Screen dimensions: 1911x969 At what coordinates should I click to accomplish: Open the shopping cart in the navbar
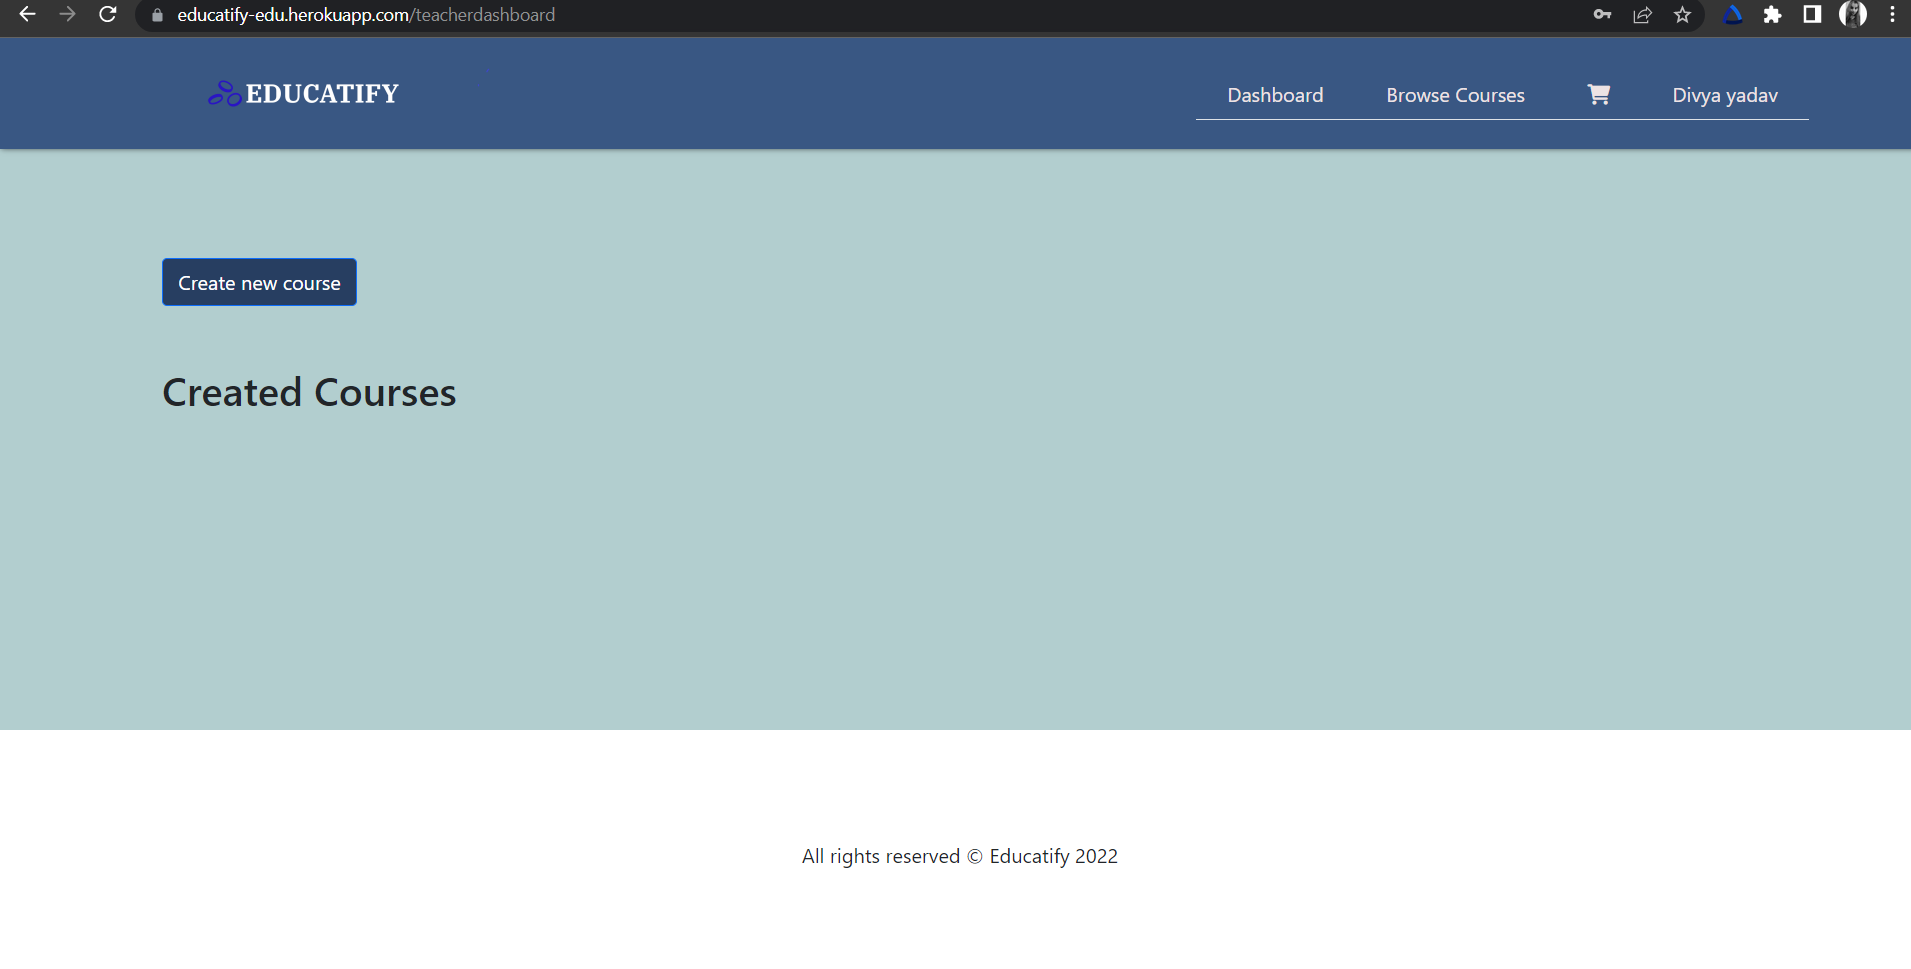[x=1597, y=94]
